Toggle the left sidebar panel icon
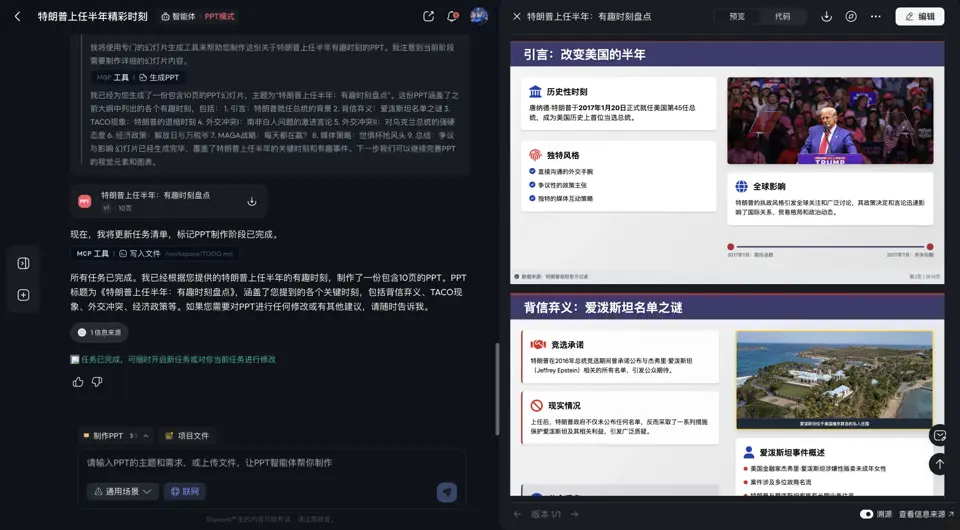The height and width of the screenshot is (530, 960). coord(23,263)
